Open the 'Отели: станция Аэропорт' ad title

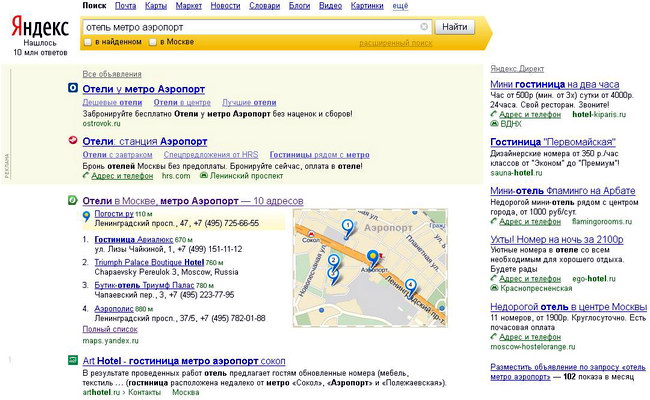[x=145, y=141]
